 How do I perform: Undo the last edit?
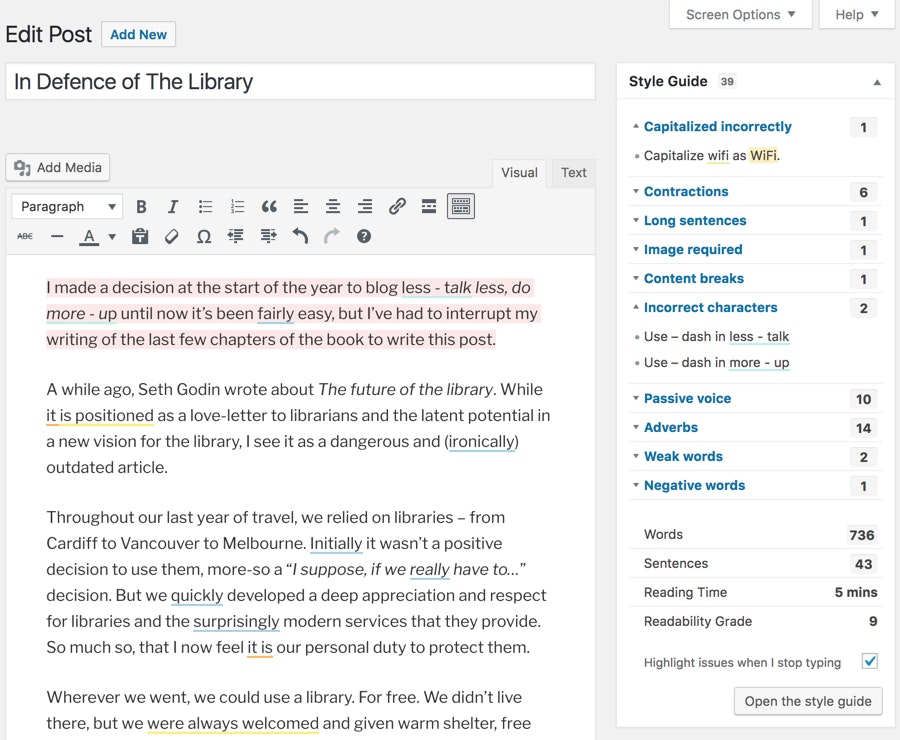click(299, 236)
